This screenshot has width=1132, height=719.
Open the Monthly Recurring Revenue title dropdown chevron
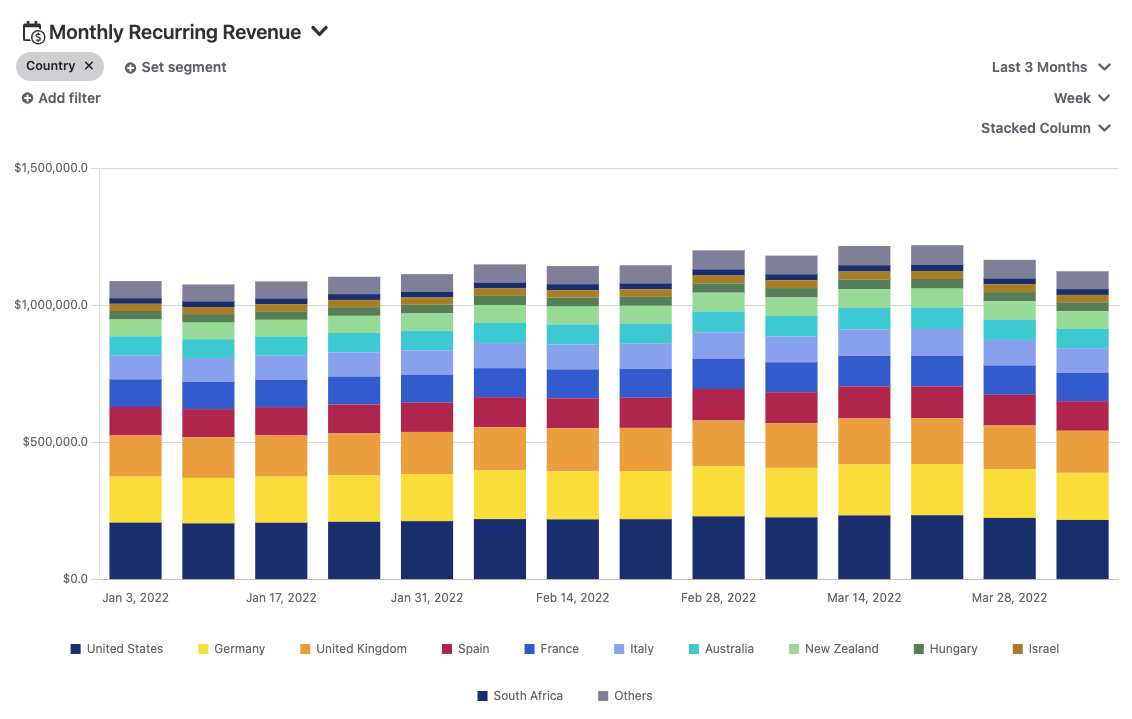pyautogui.click(x=320, y=32)
